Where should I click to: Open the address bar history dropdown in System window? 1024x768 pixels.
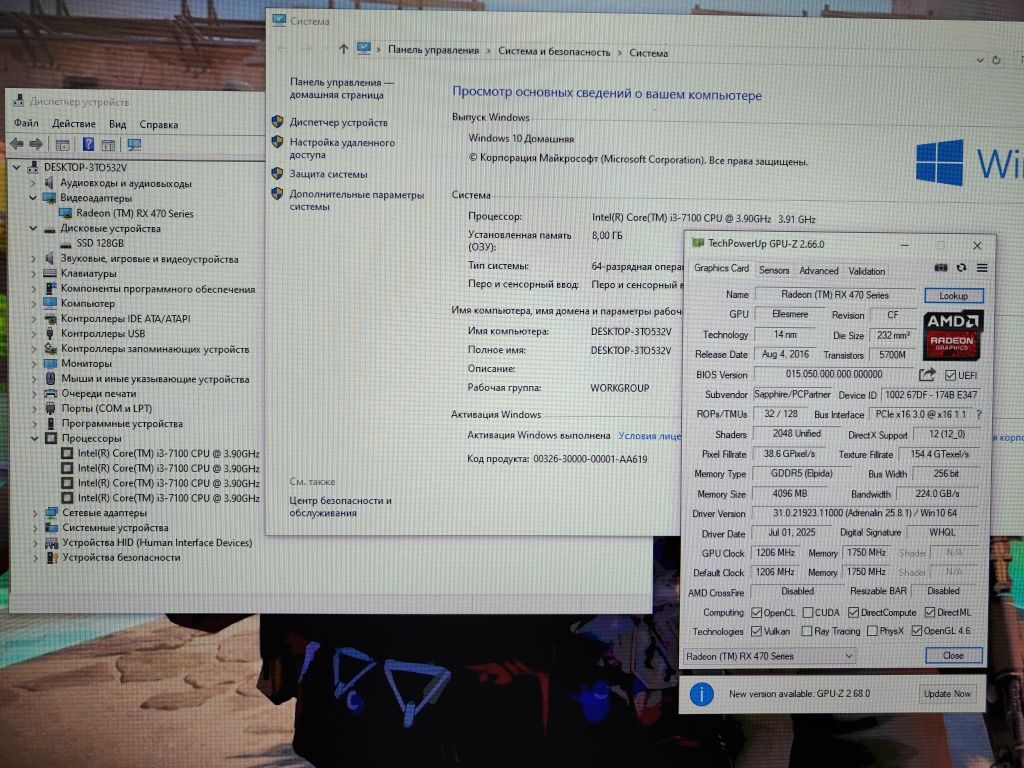pos(980,60)
